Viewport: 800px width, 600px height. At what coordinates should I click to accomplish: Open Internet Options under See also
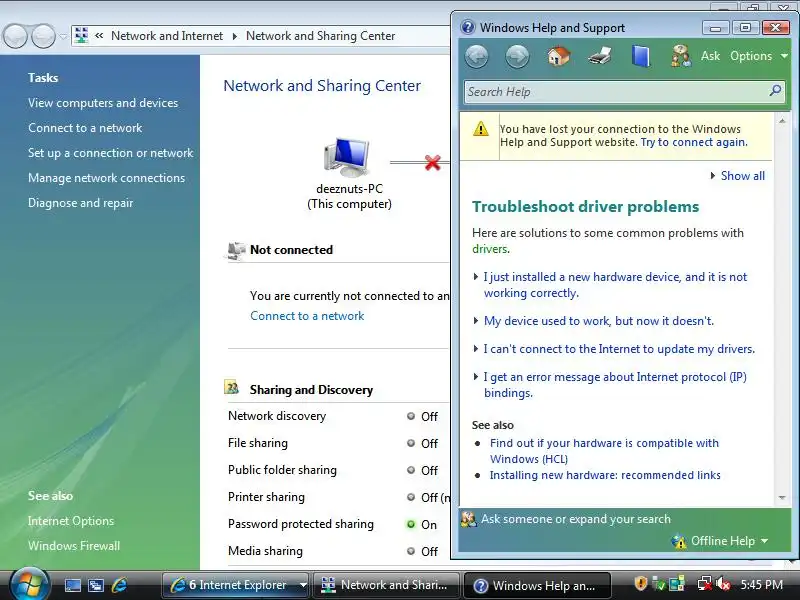tap(71, 521)
